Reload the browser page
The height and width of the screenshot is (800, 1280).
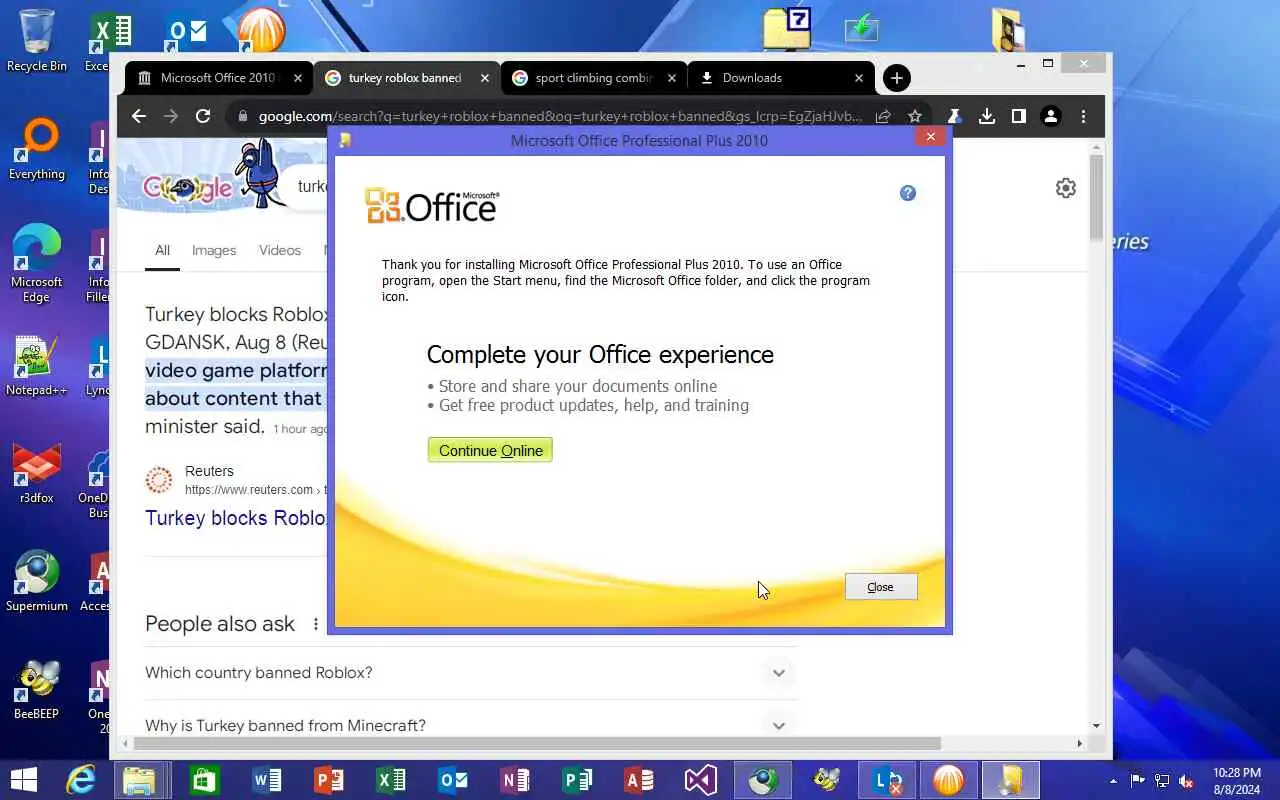(x=203, y=116)
